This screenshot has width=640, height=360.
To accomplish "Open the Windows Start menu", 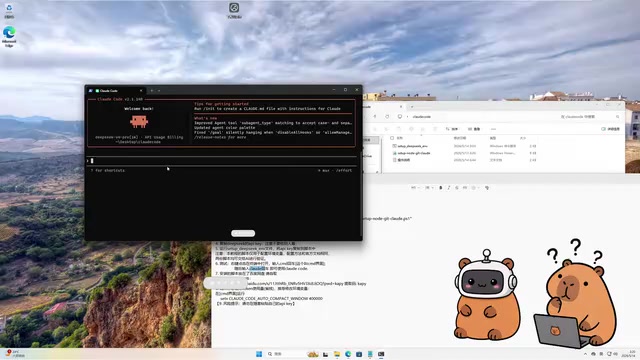I will pyautogui.click(x=259, y=354).
